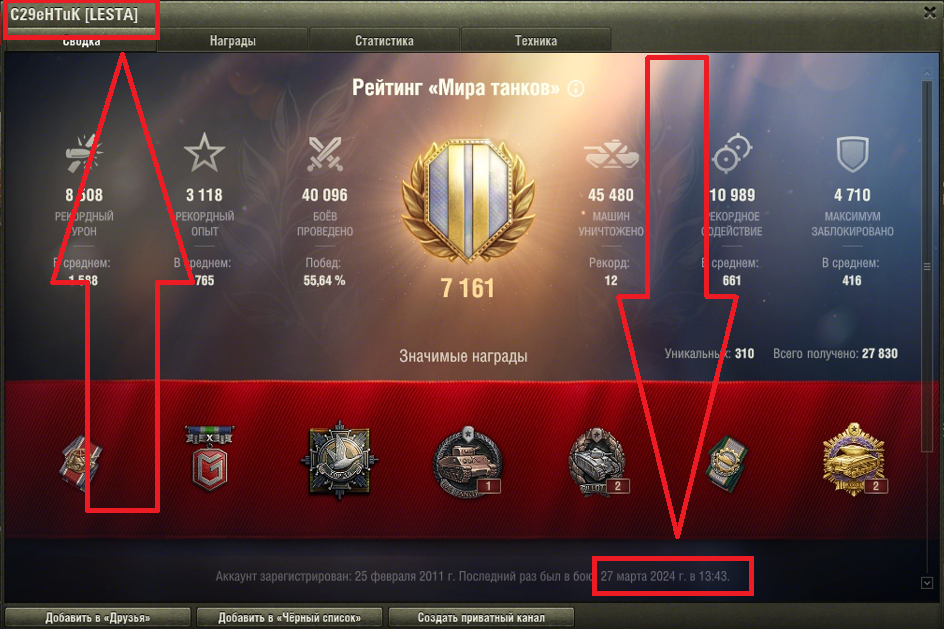
Task: Click the central rating emblem badge
Action: pyautogui.click(x=468, y=202)
